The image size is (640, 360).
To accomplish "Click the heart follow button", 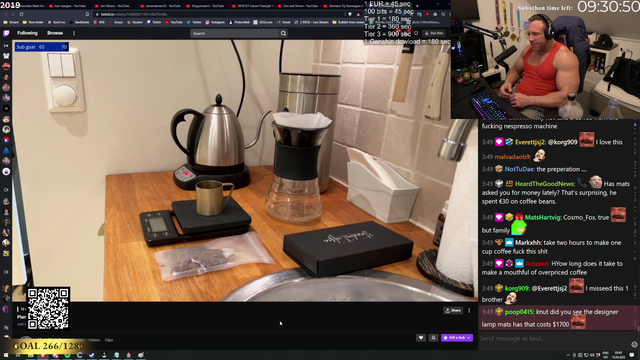I will (421, 338).
